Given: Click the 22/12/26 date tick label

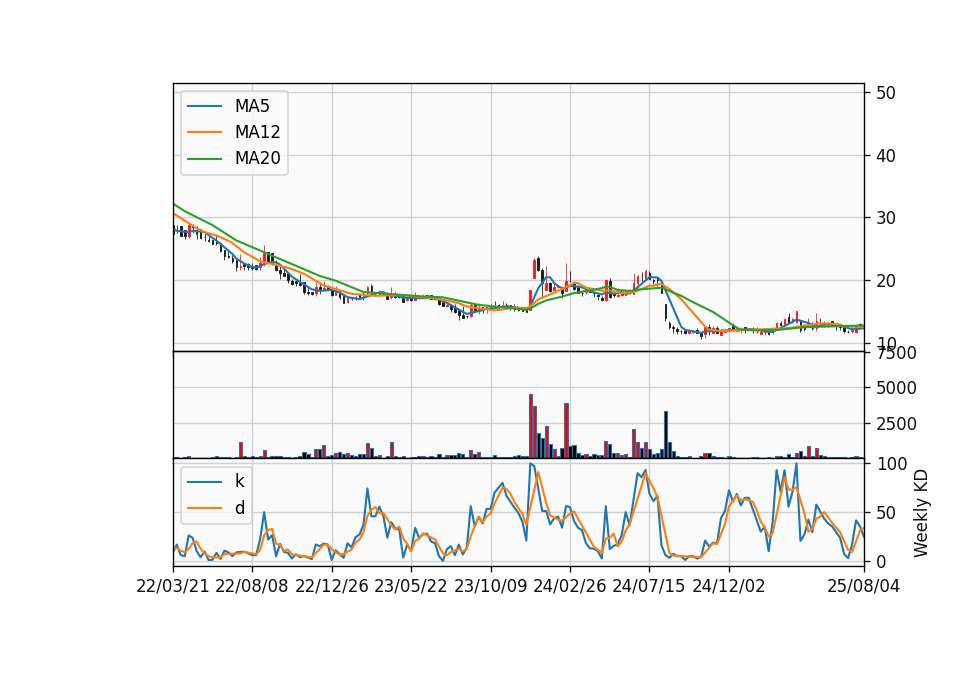Looking at the screenshot, I should (332, 586).
